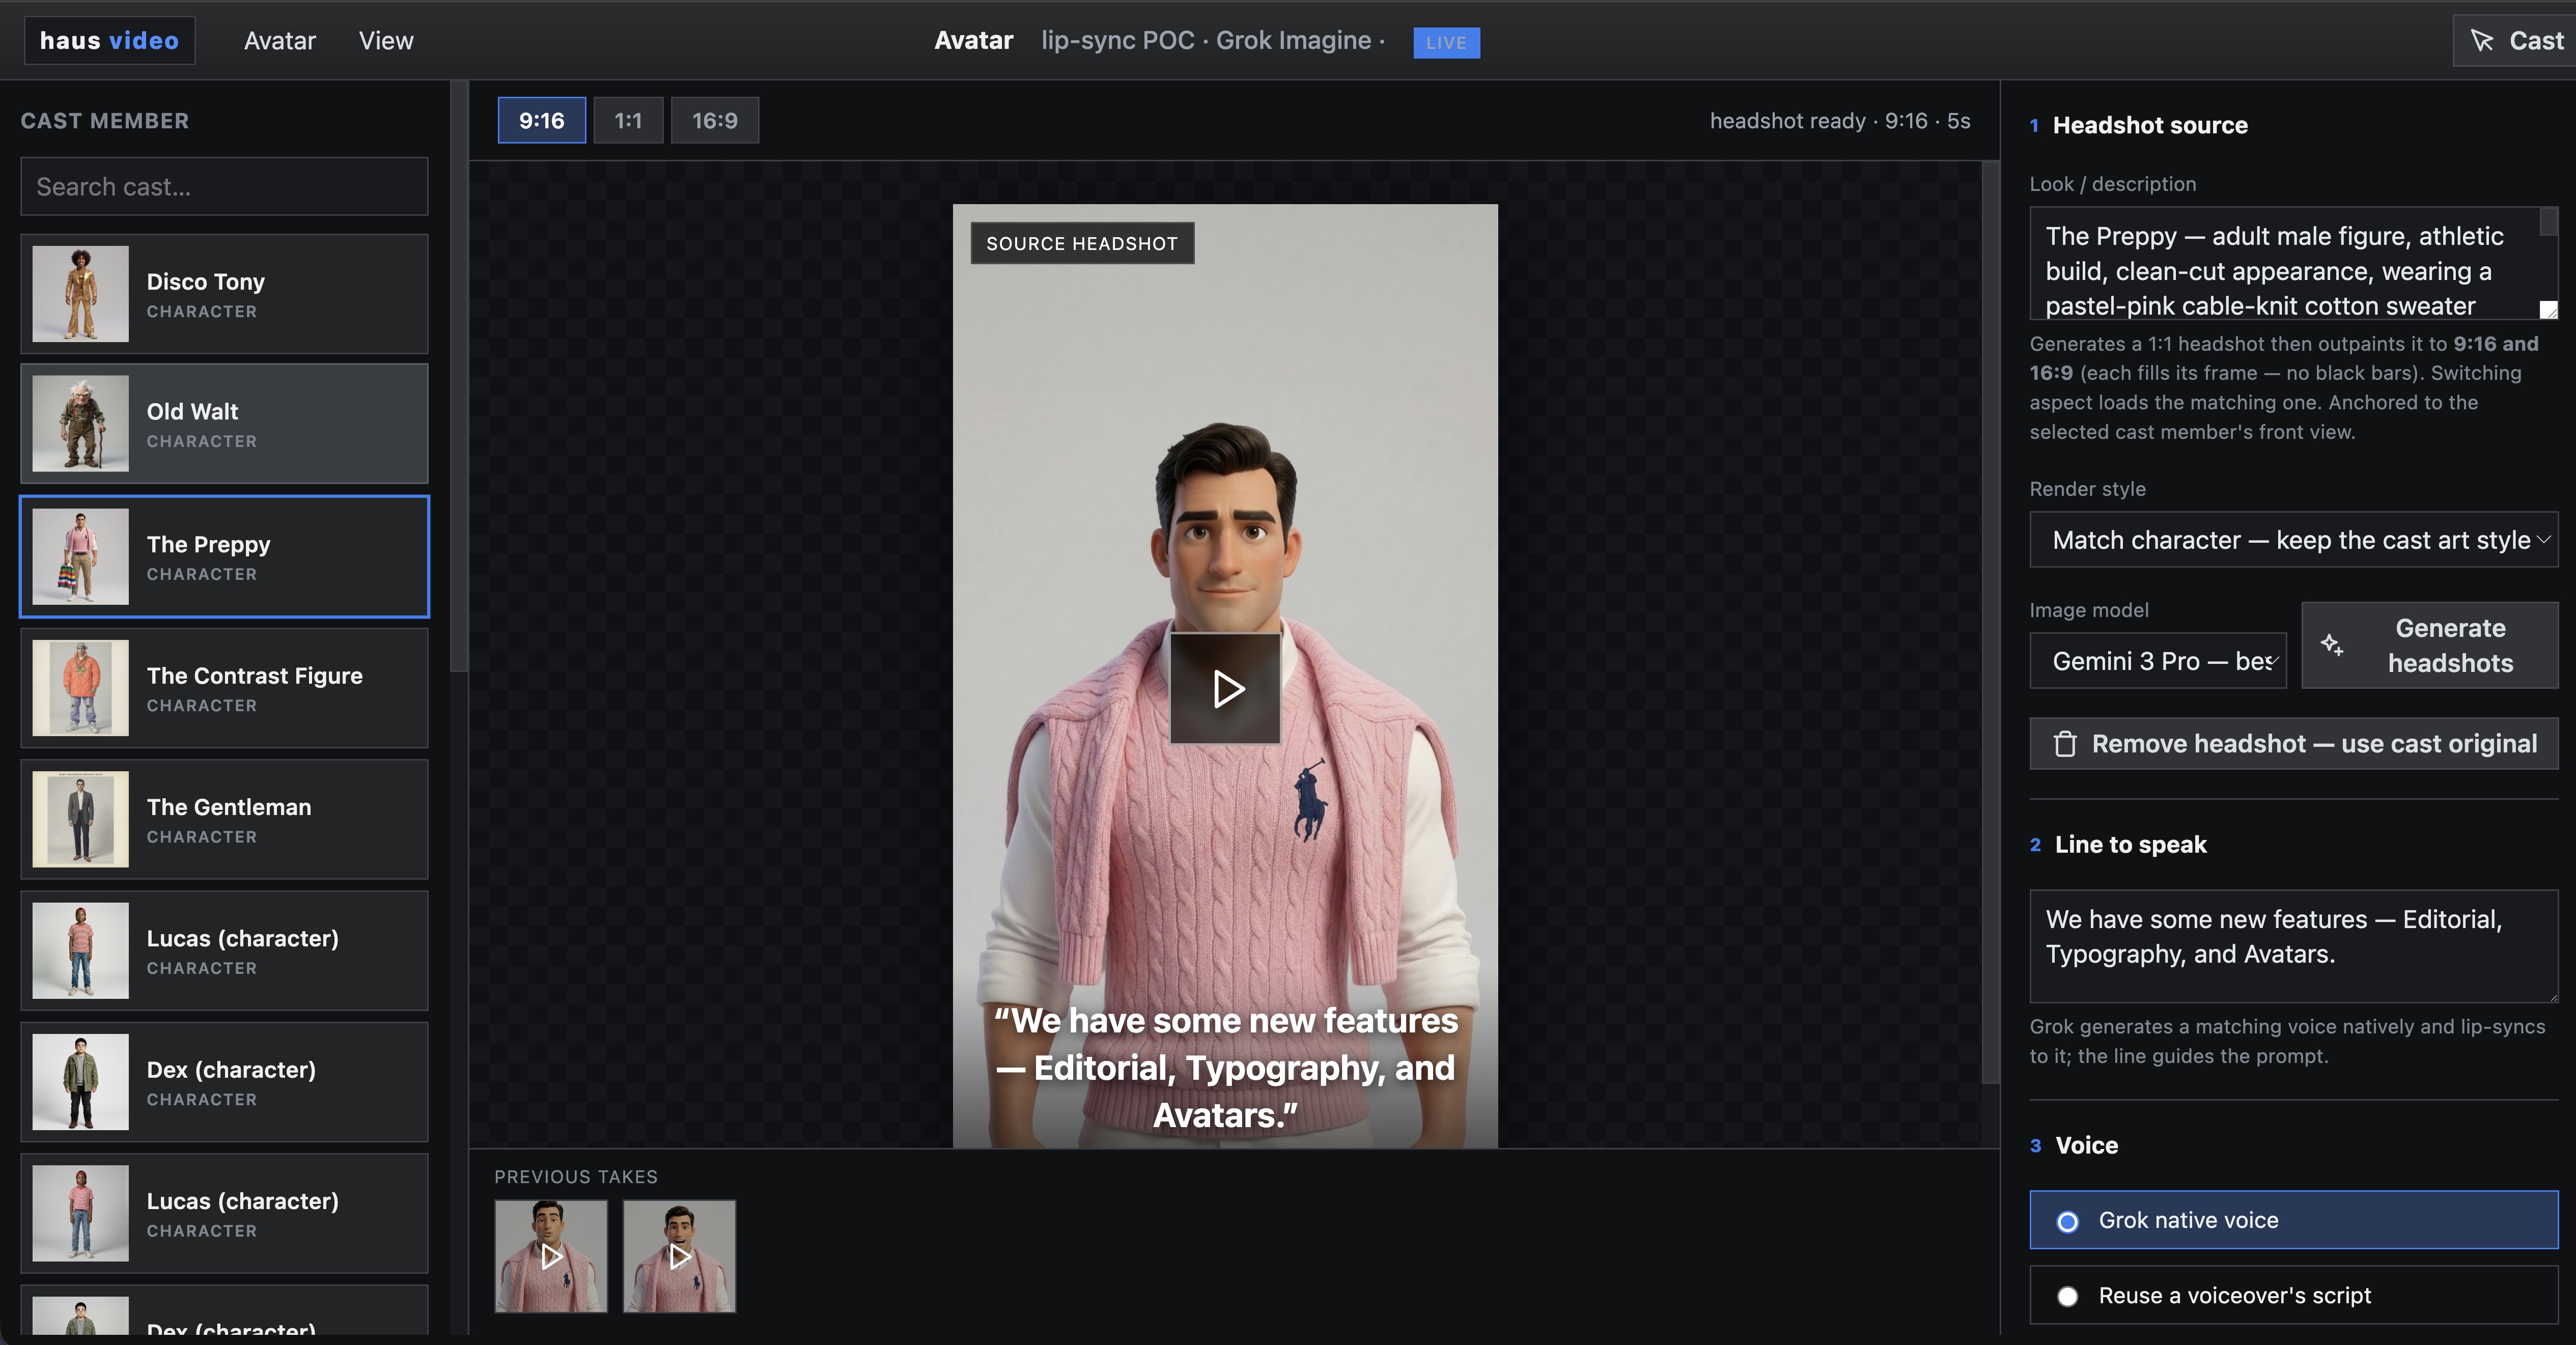The image size is (2576, 1345).
Task: Click the LIVE badge
Action: (1446, 42)
